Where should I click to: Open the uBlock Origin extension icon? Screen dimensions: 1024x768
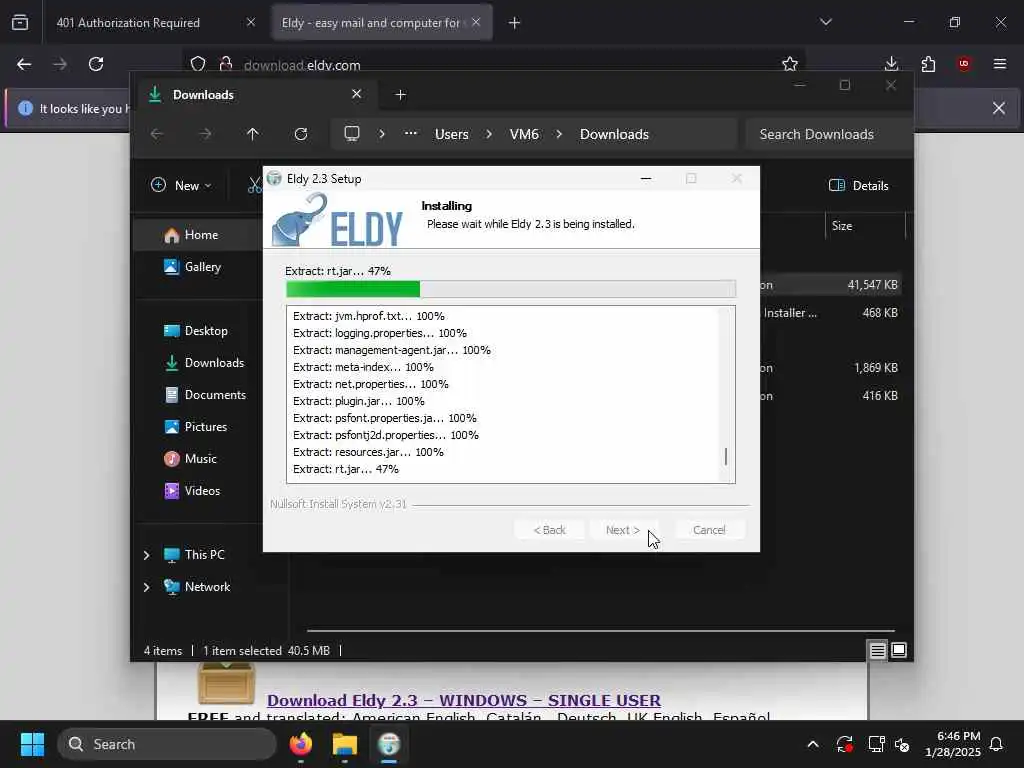(x=964, y=64)
